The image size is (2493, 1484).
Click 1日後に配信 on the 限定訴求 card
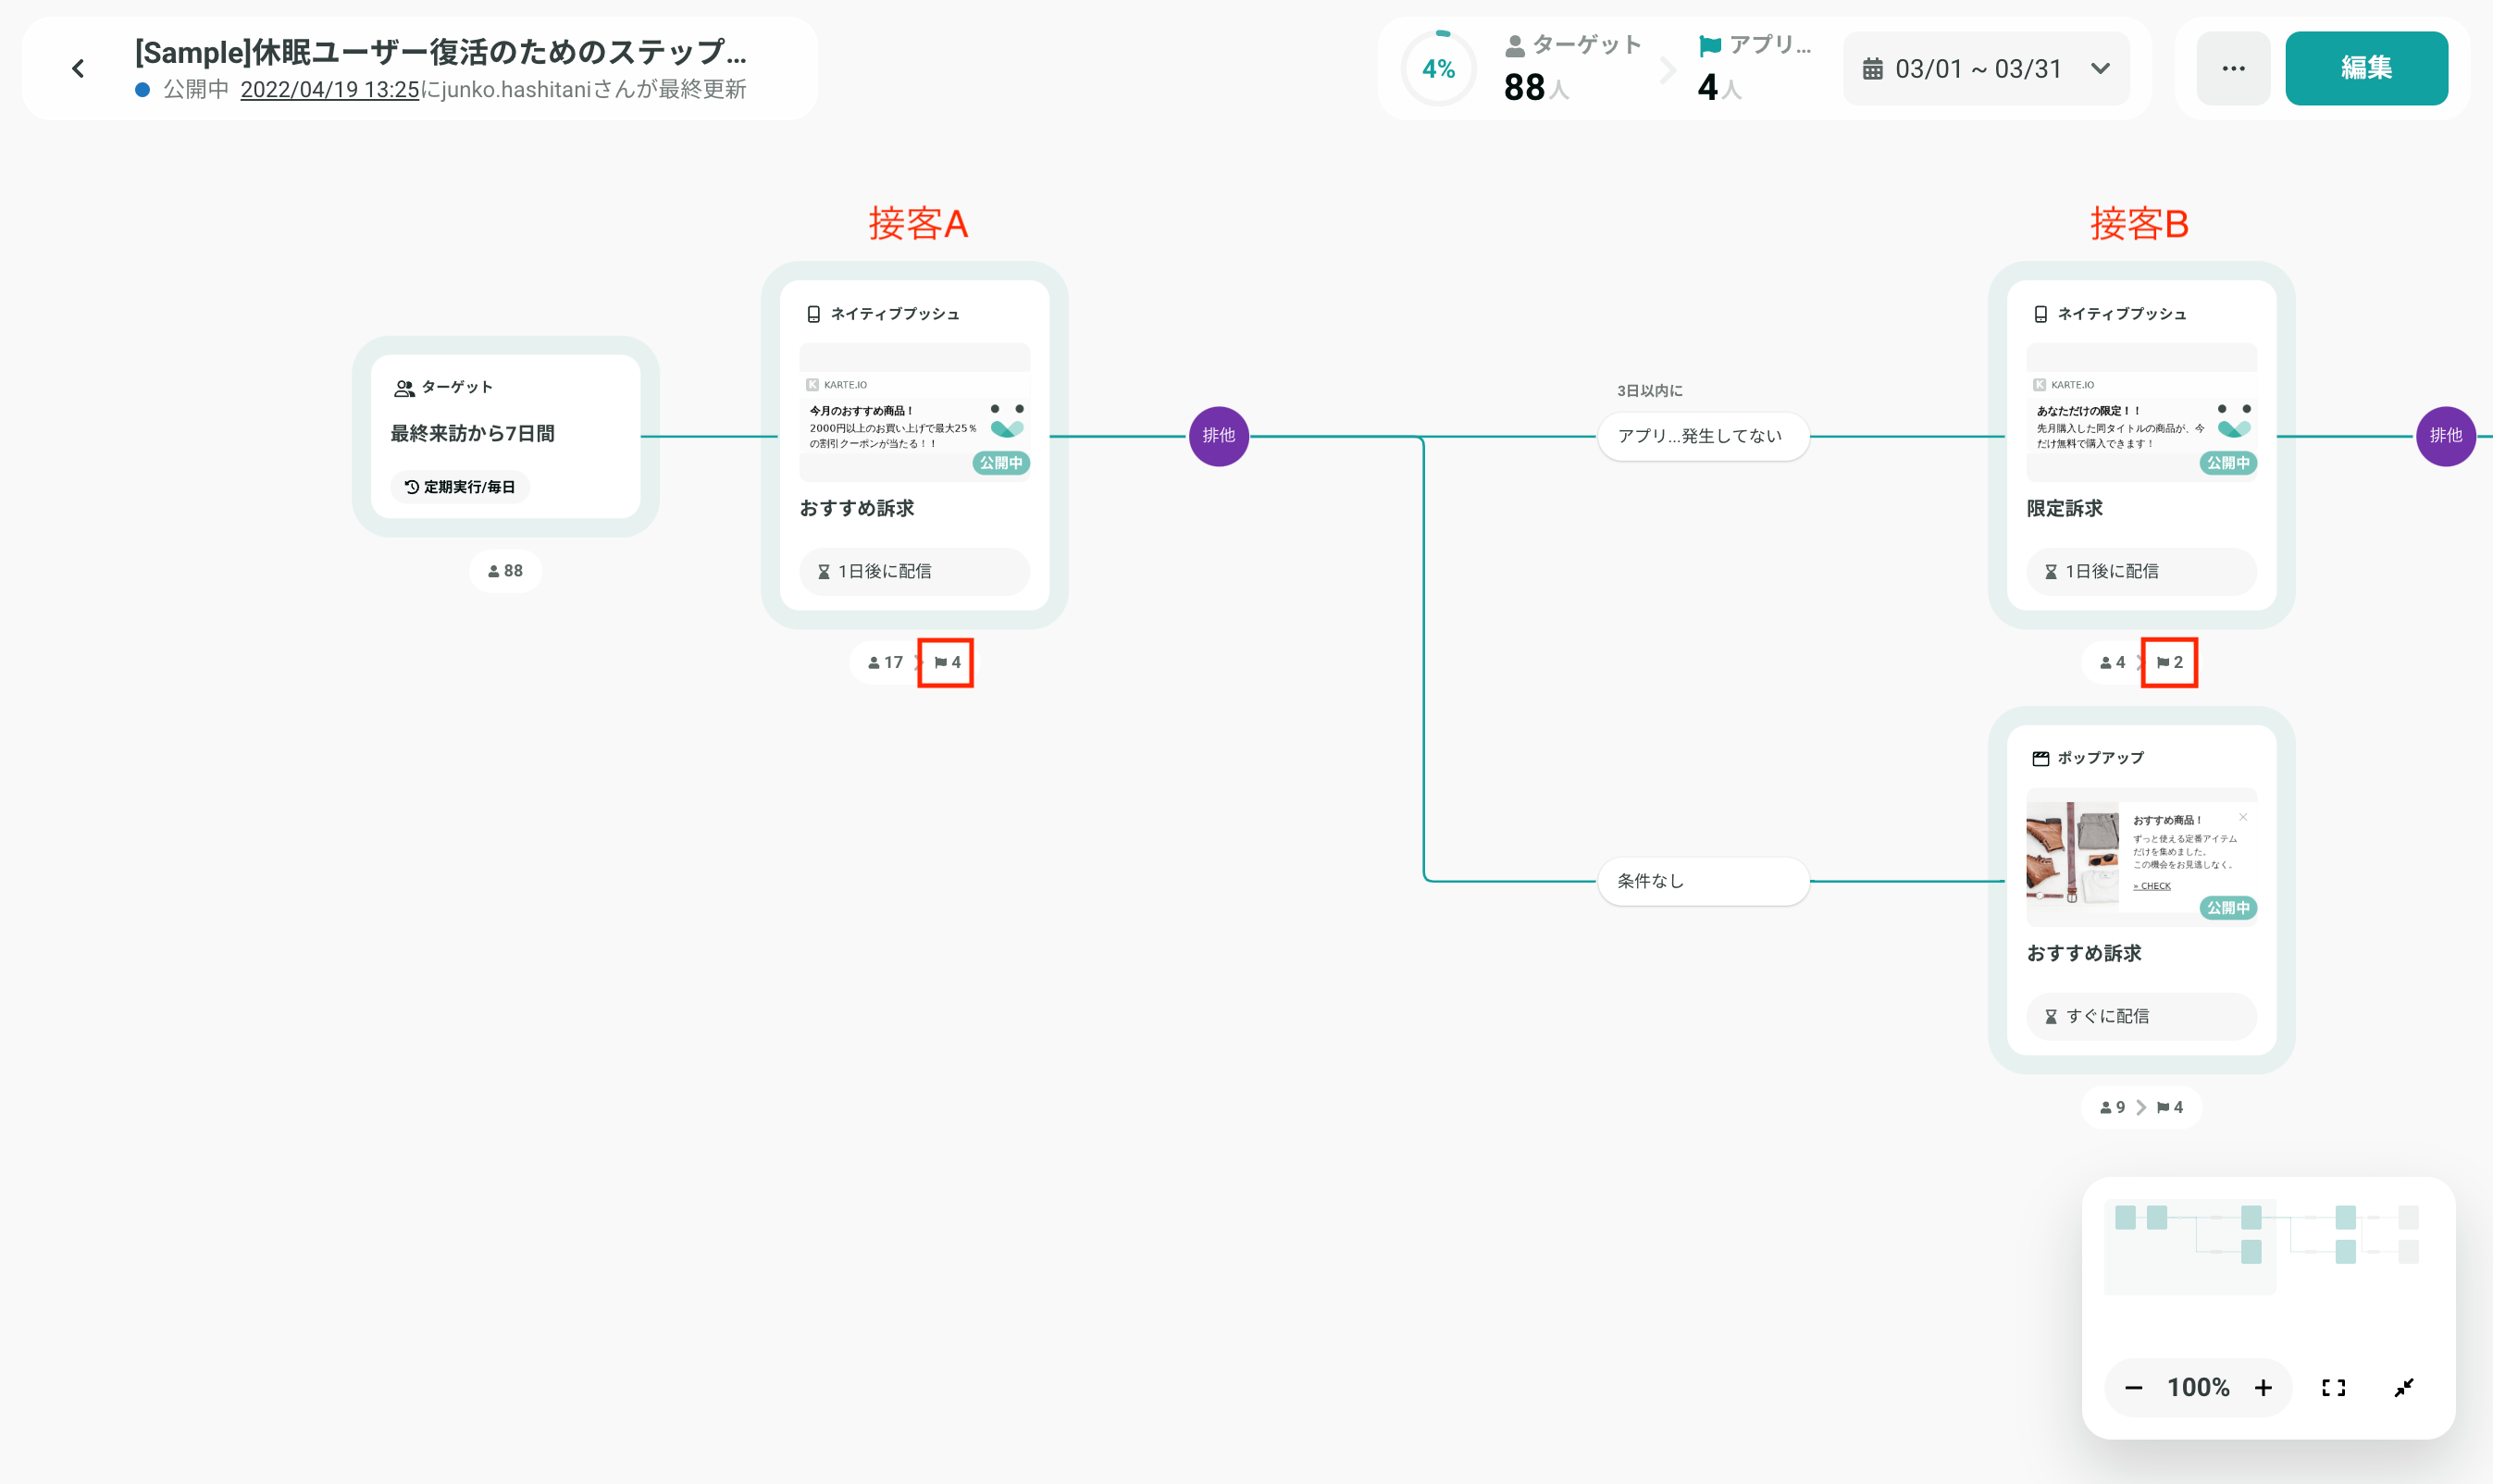pyautogui.click(x=2141, y=571)
